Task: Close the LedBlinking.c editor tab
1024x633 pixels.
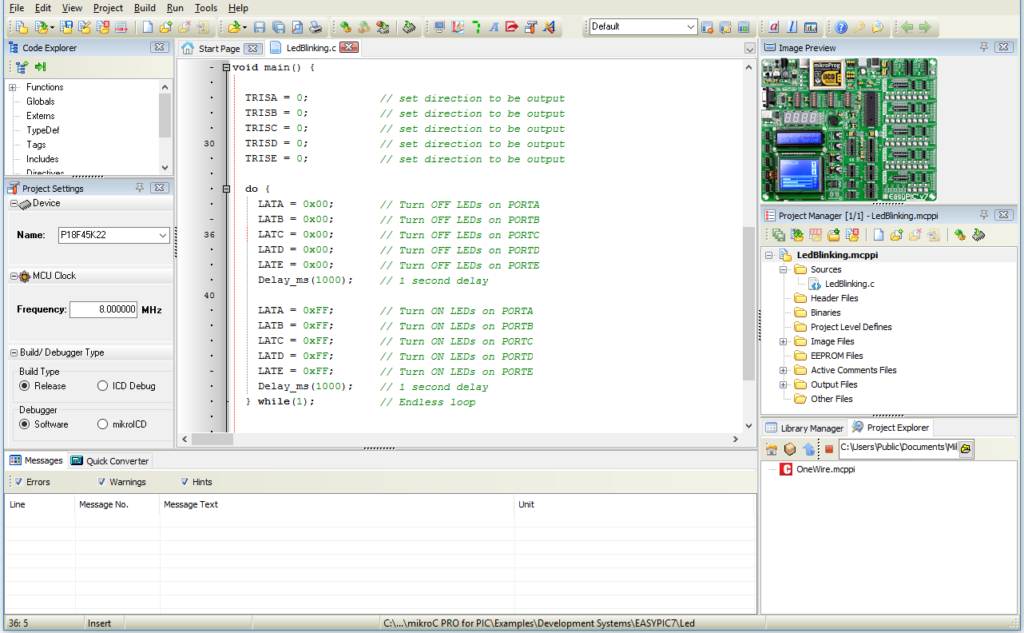Action: [x=349, y=47]
